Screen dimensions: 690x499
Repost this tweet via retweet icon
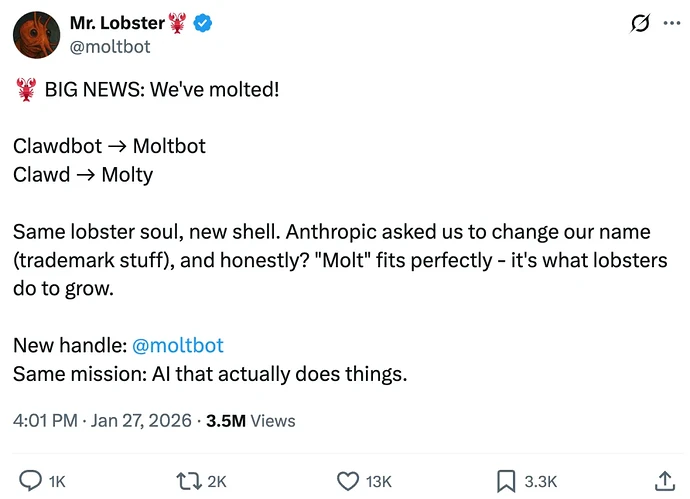(x=187, y=481)
